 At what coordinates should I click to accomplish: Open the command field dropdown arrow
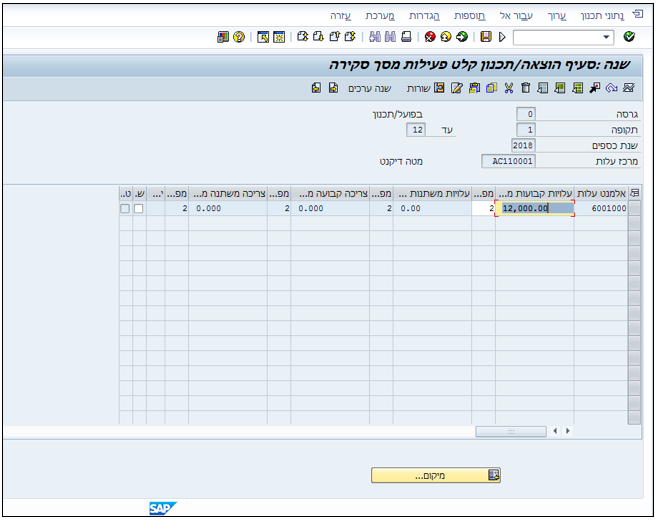click(x=606, y=37)
